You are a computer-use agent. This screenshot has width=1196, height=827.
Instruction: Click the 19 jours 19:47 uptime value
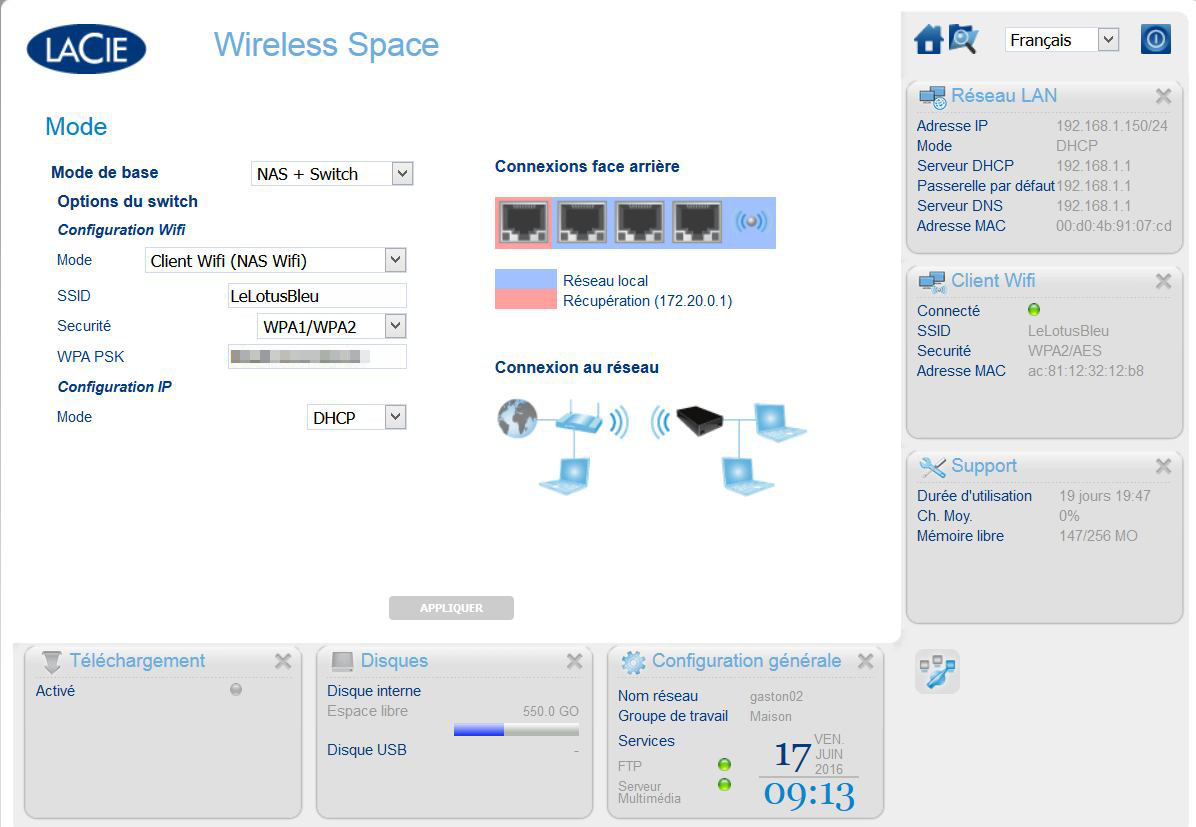click(1104, 496)
